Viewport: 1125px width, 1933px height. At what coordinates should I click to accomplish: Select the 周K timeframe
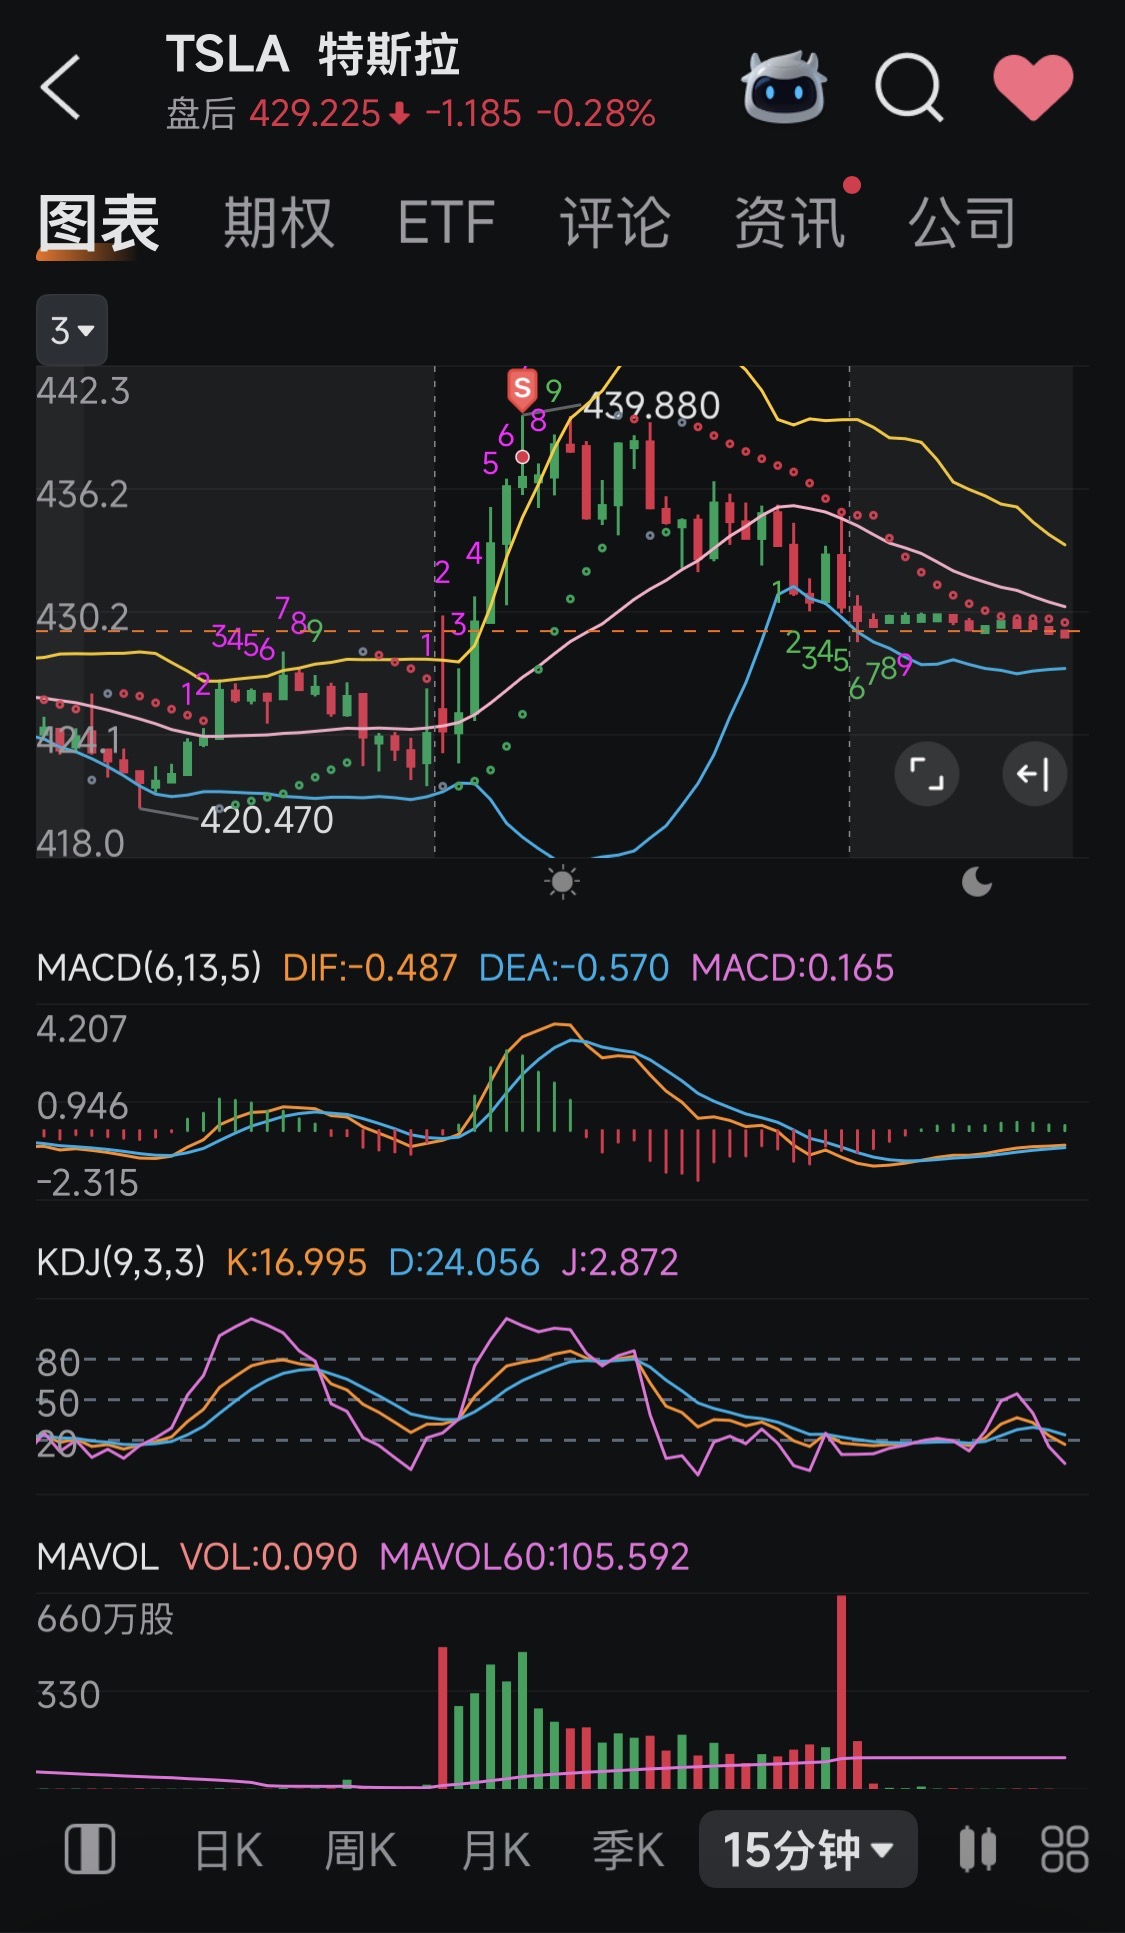coord(360,1850)
